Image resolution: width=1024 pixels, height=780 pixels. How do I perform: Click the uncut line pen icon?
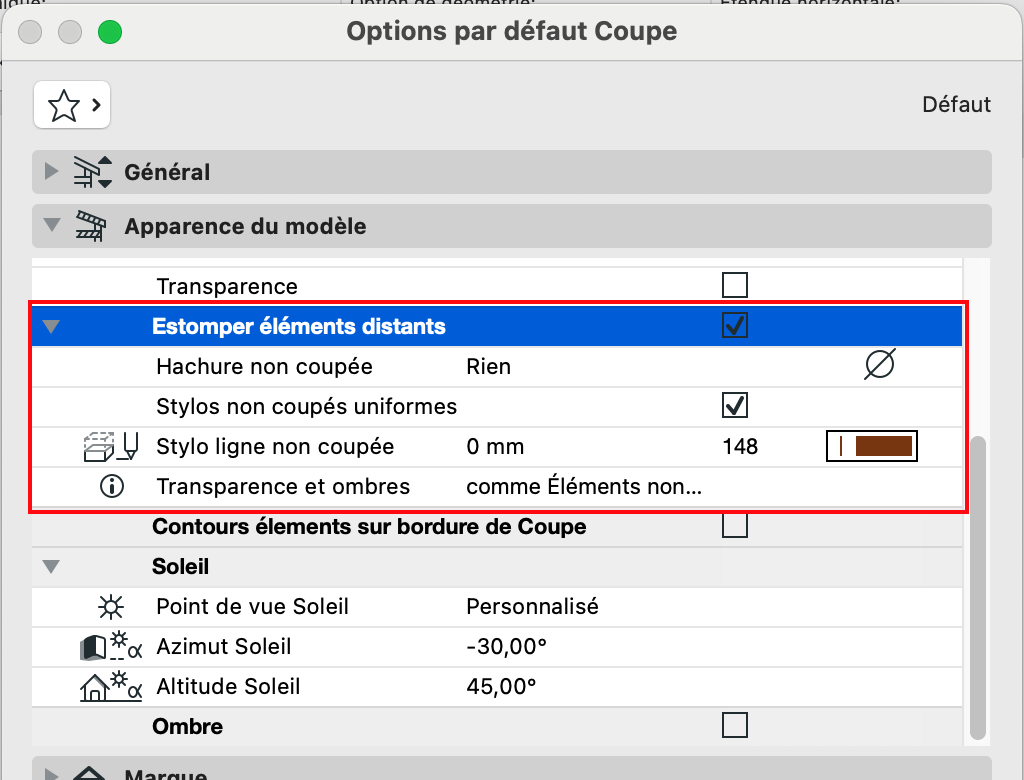[x=111, y=446]
